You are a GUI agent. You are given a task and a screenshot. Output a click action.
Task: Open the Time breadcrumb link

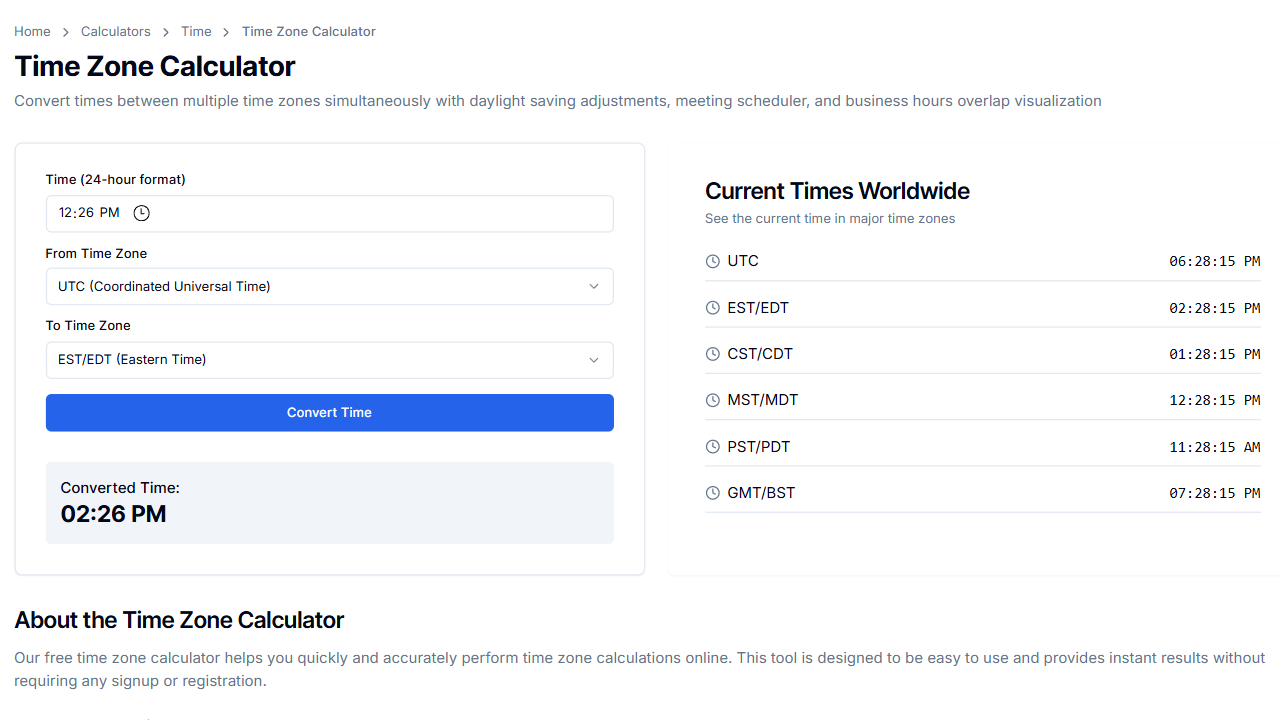(196, 31)
